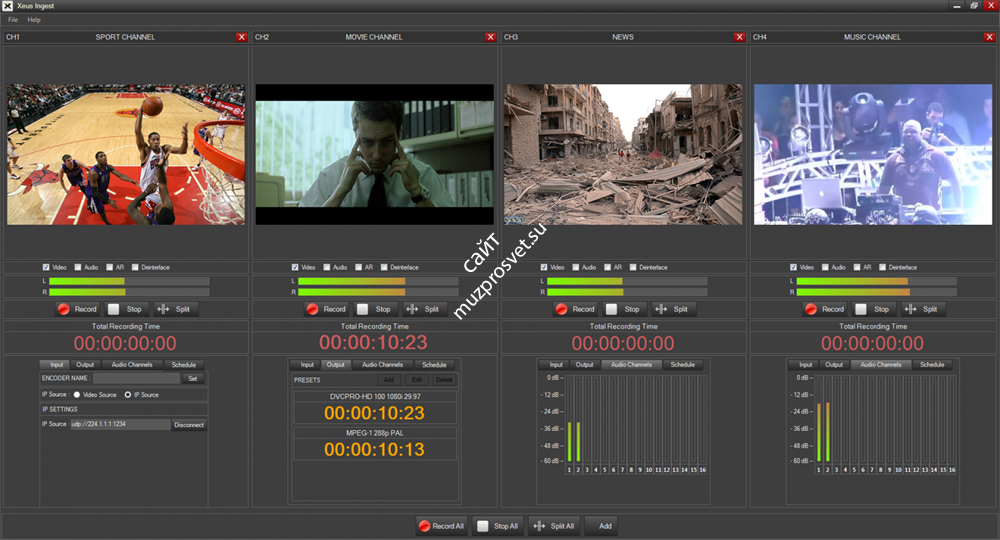Stop recording on CH3 News
Image resolution: width=1000 pixels, height=540 pixels.
(x=622, y=309)
